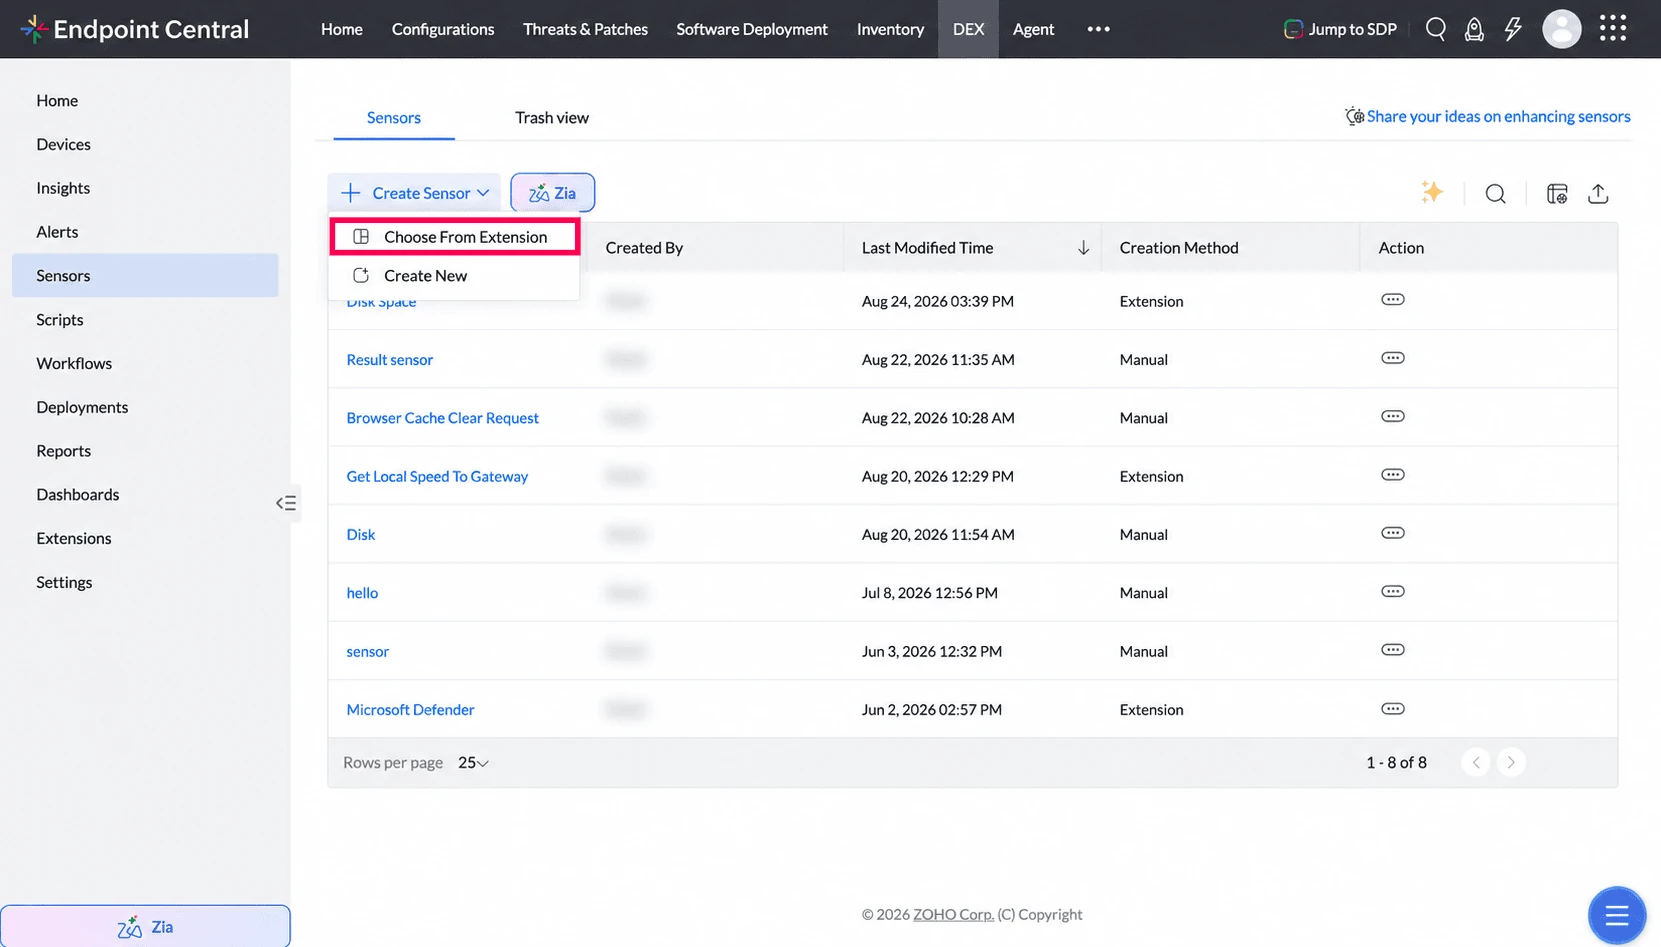1661x947 pixels.
Task: Open the Configurations top menu
Action: [x=443, y=29]
